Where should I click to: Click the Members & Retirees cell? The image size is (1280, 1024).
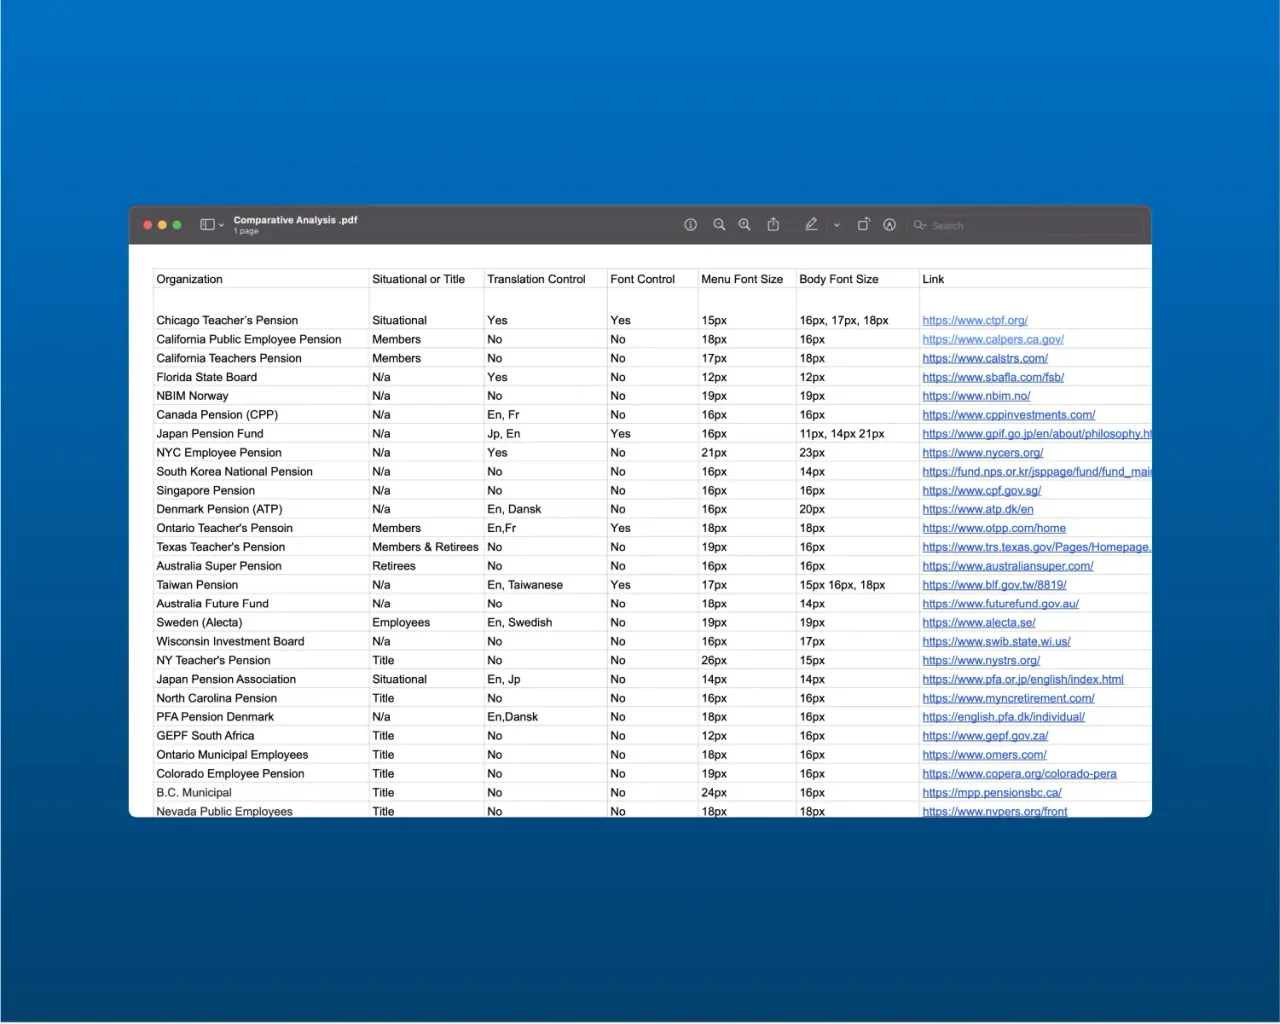(425, 548)
